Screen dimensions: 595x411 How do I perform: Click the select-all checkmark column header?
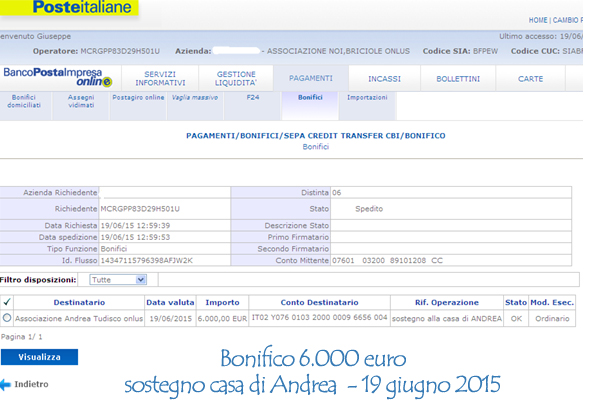point(7,302)
